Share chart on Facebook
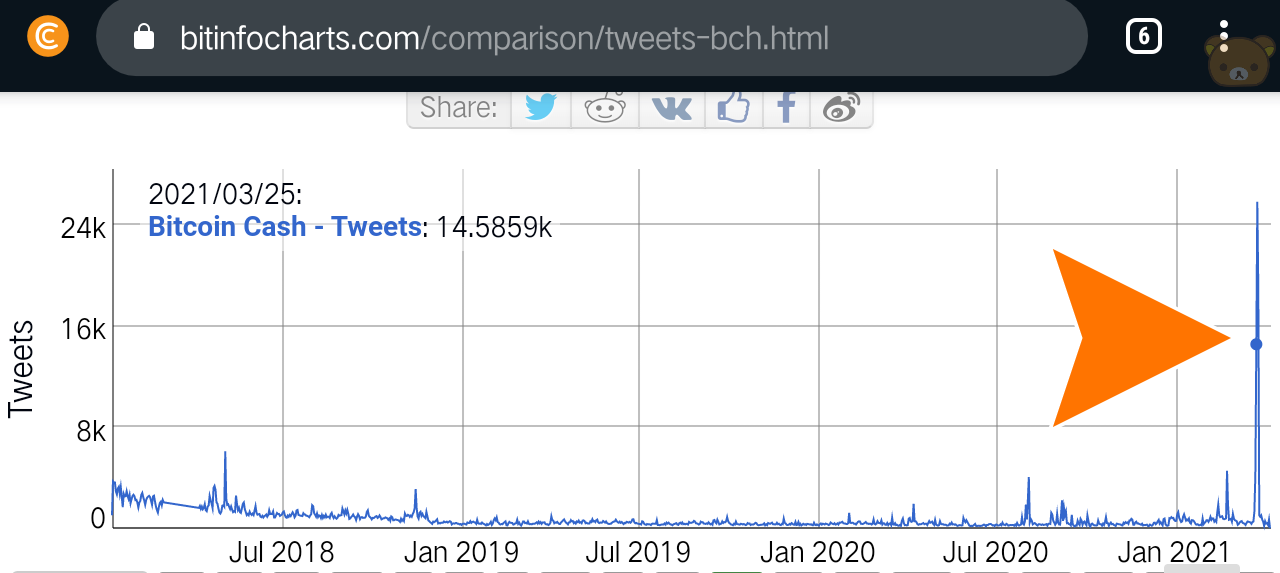The height and width of the screenshot is (573, 1280). [x=787, y=107]
